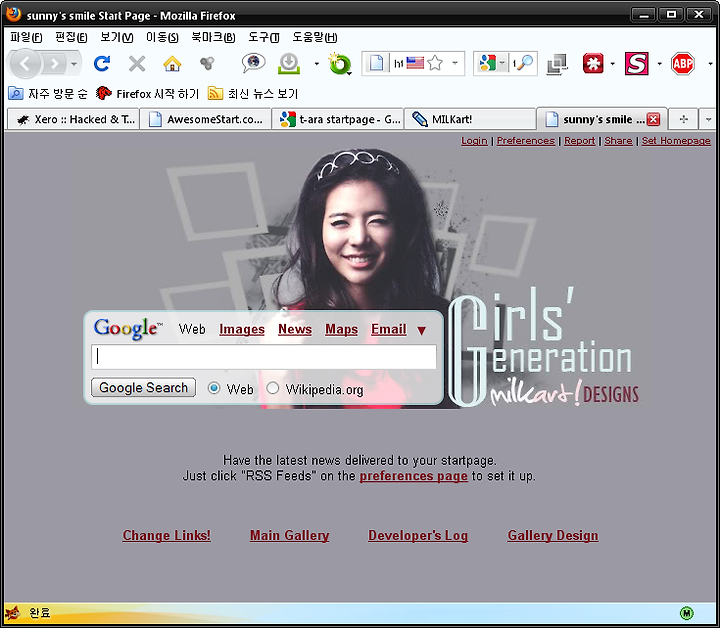Viewport: 720px width, 628px height.
Task: Click the Report link
Action: pyautogui.click(x=579, y=140)
